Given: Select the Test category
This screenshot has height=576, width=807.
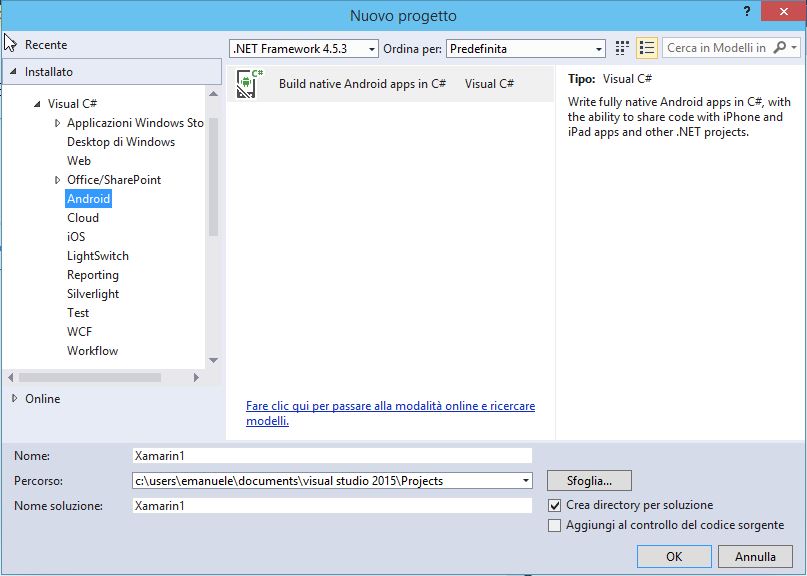Looking at the screenshot, I should 78,313.
